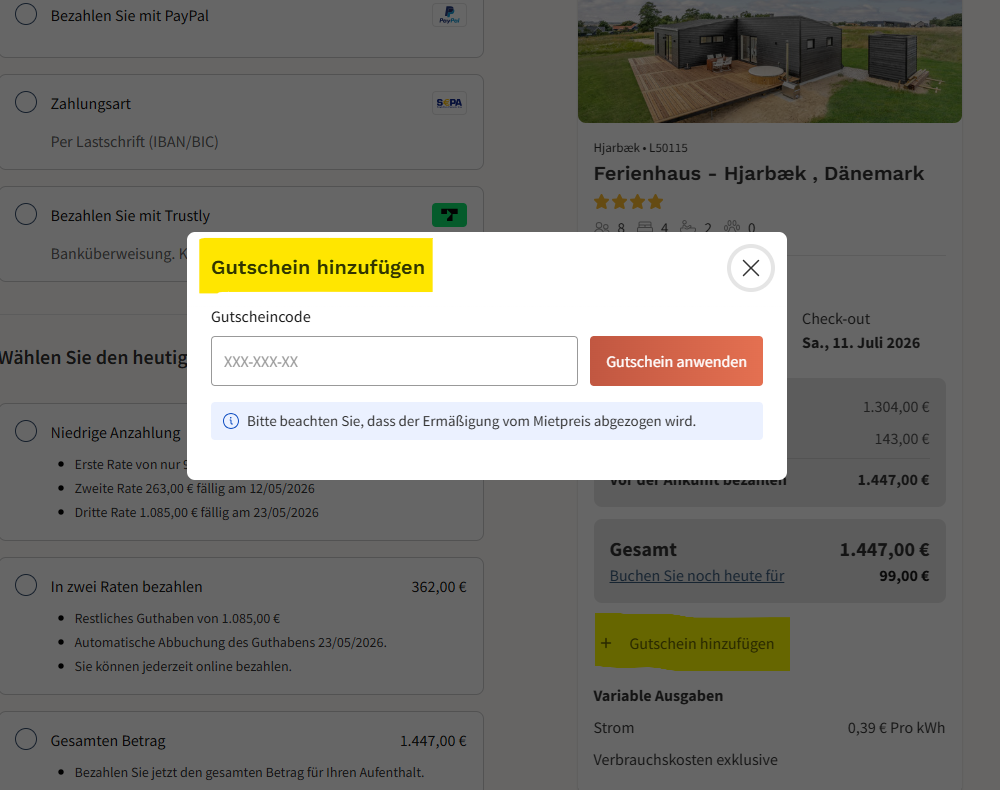Choose Gesamten Betrag payment option
The width and height of the screenshot is (1000, 790).
(25, 740)
